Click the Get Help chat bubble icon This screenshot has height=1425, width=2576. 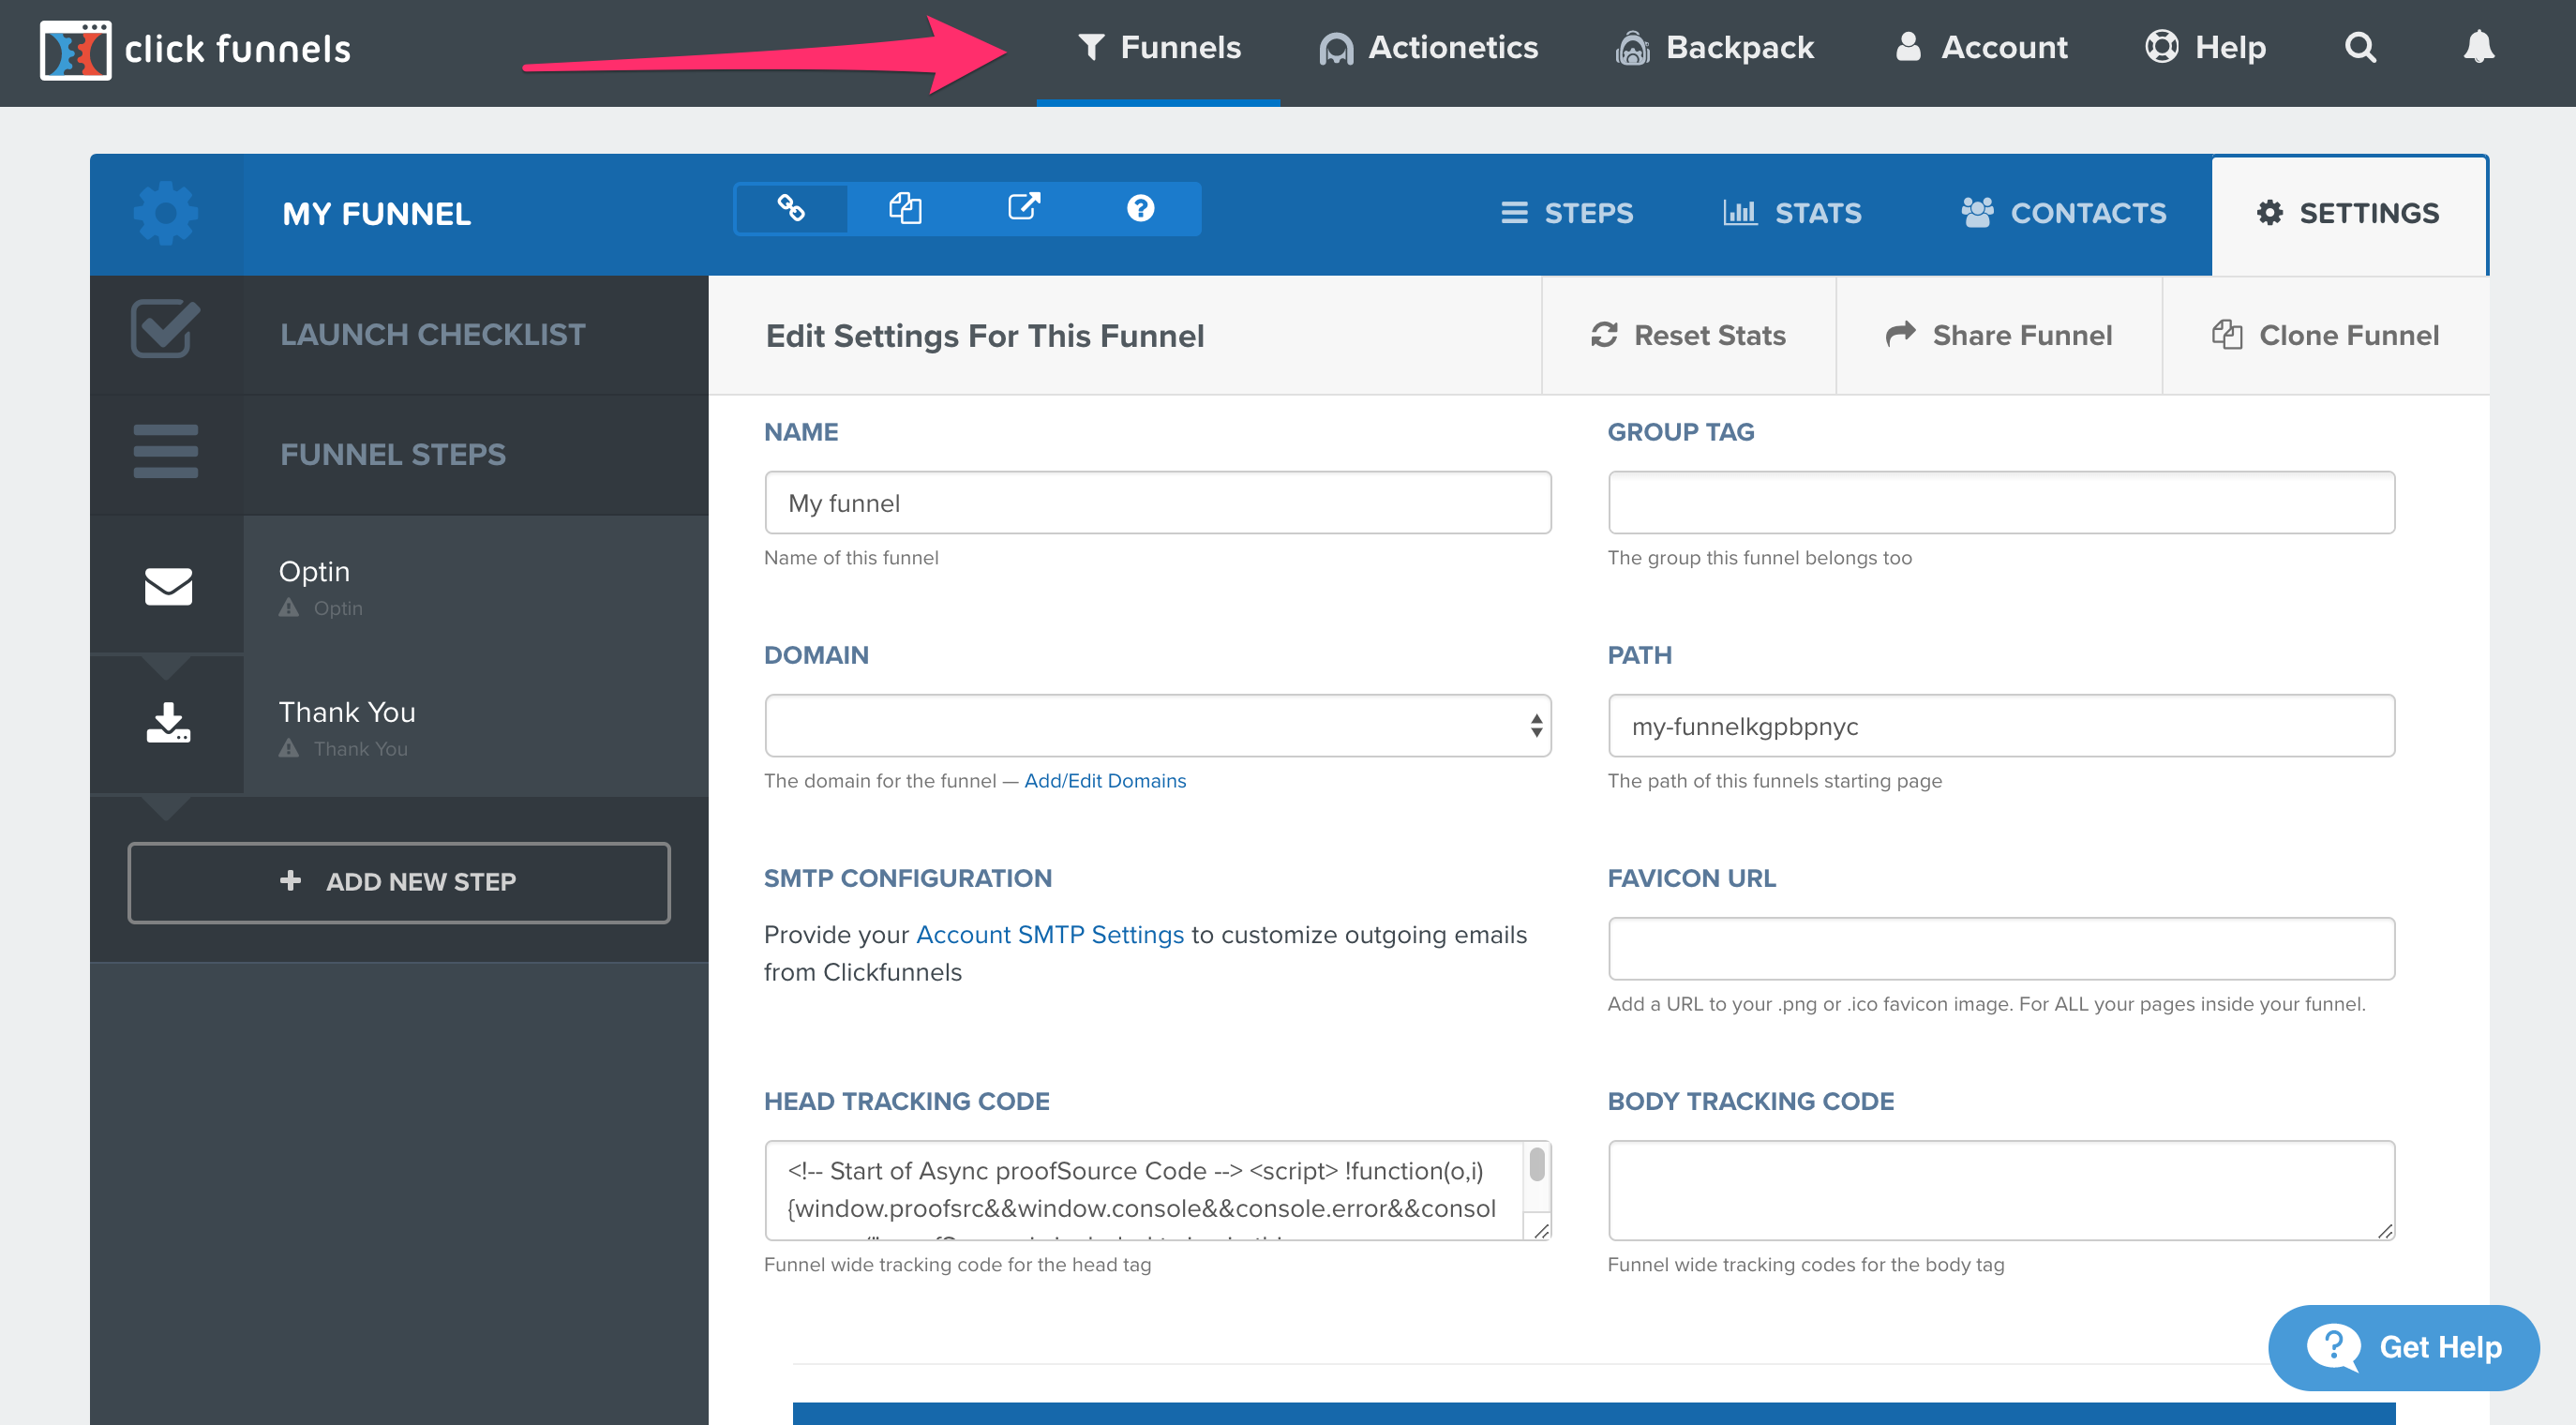click(2334, 1348)
